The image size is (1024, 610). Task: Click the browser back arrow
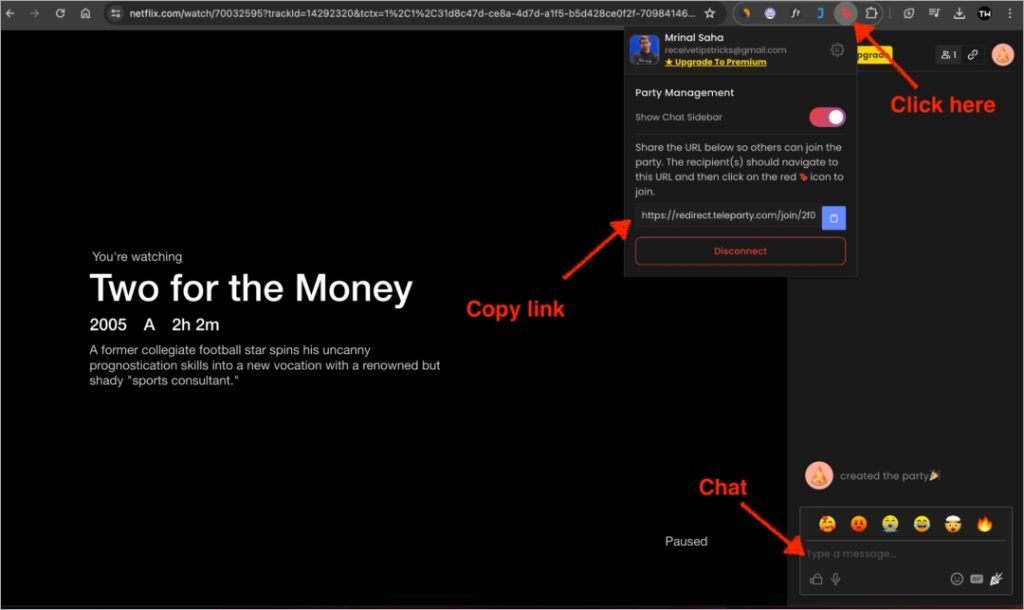pyautogui.click(x=10, y=13)
